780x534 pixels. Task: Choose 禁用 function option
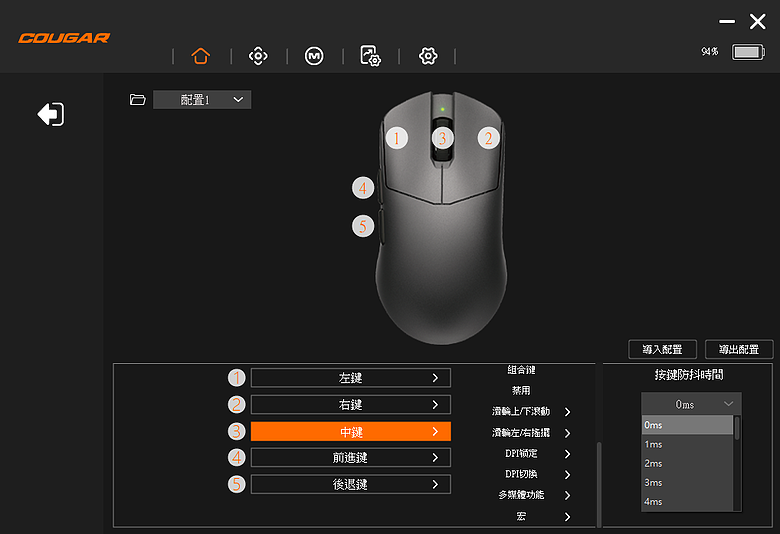[521, 391]
